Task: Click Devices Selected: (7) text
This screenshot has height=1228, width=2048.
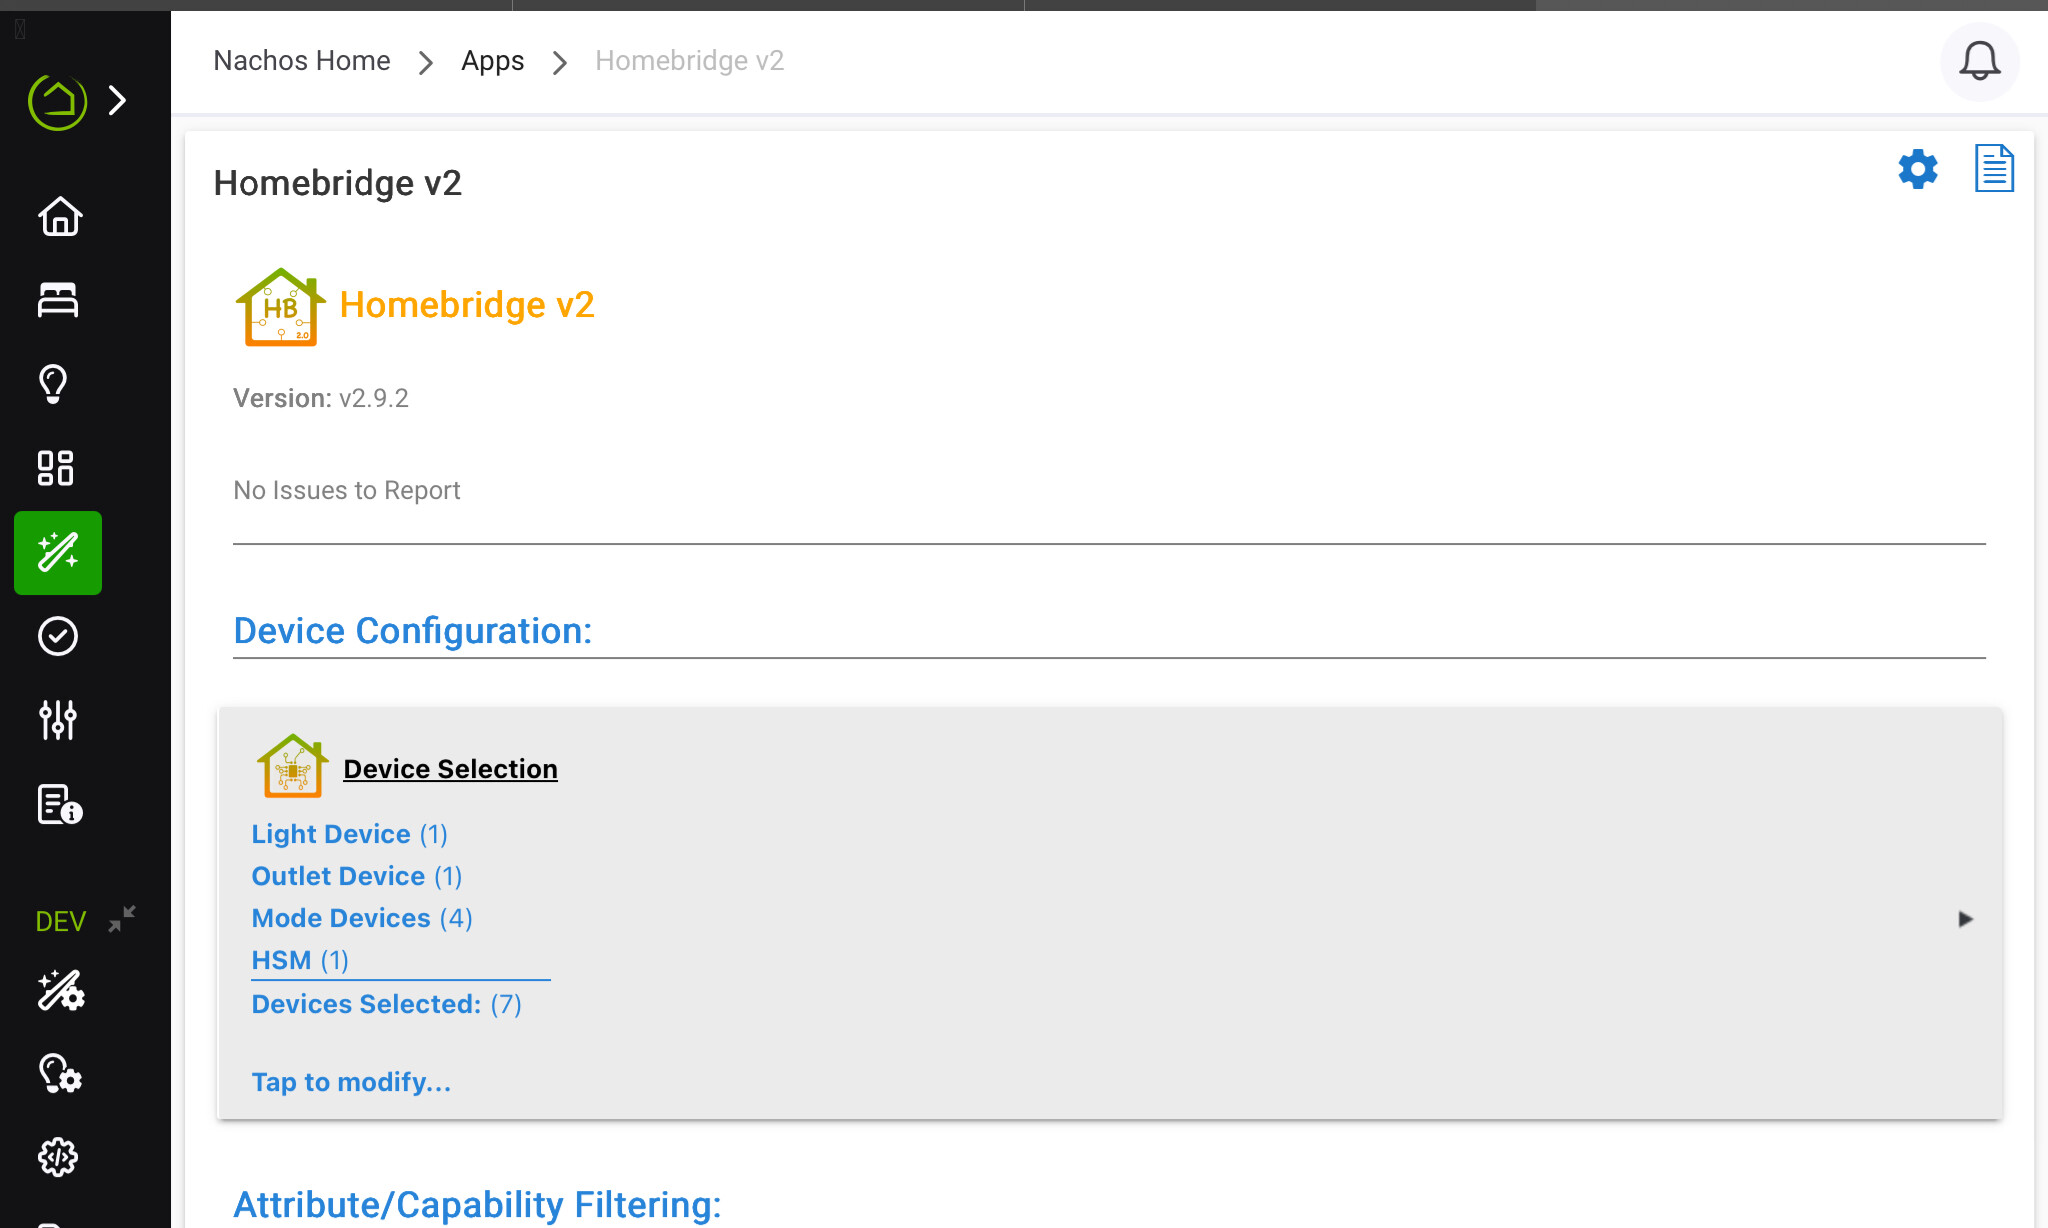Action: tap(386, 1004)
